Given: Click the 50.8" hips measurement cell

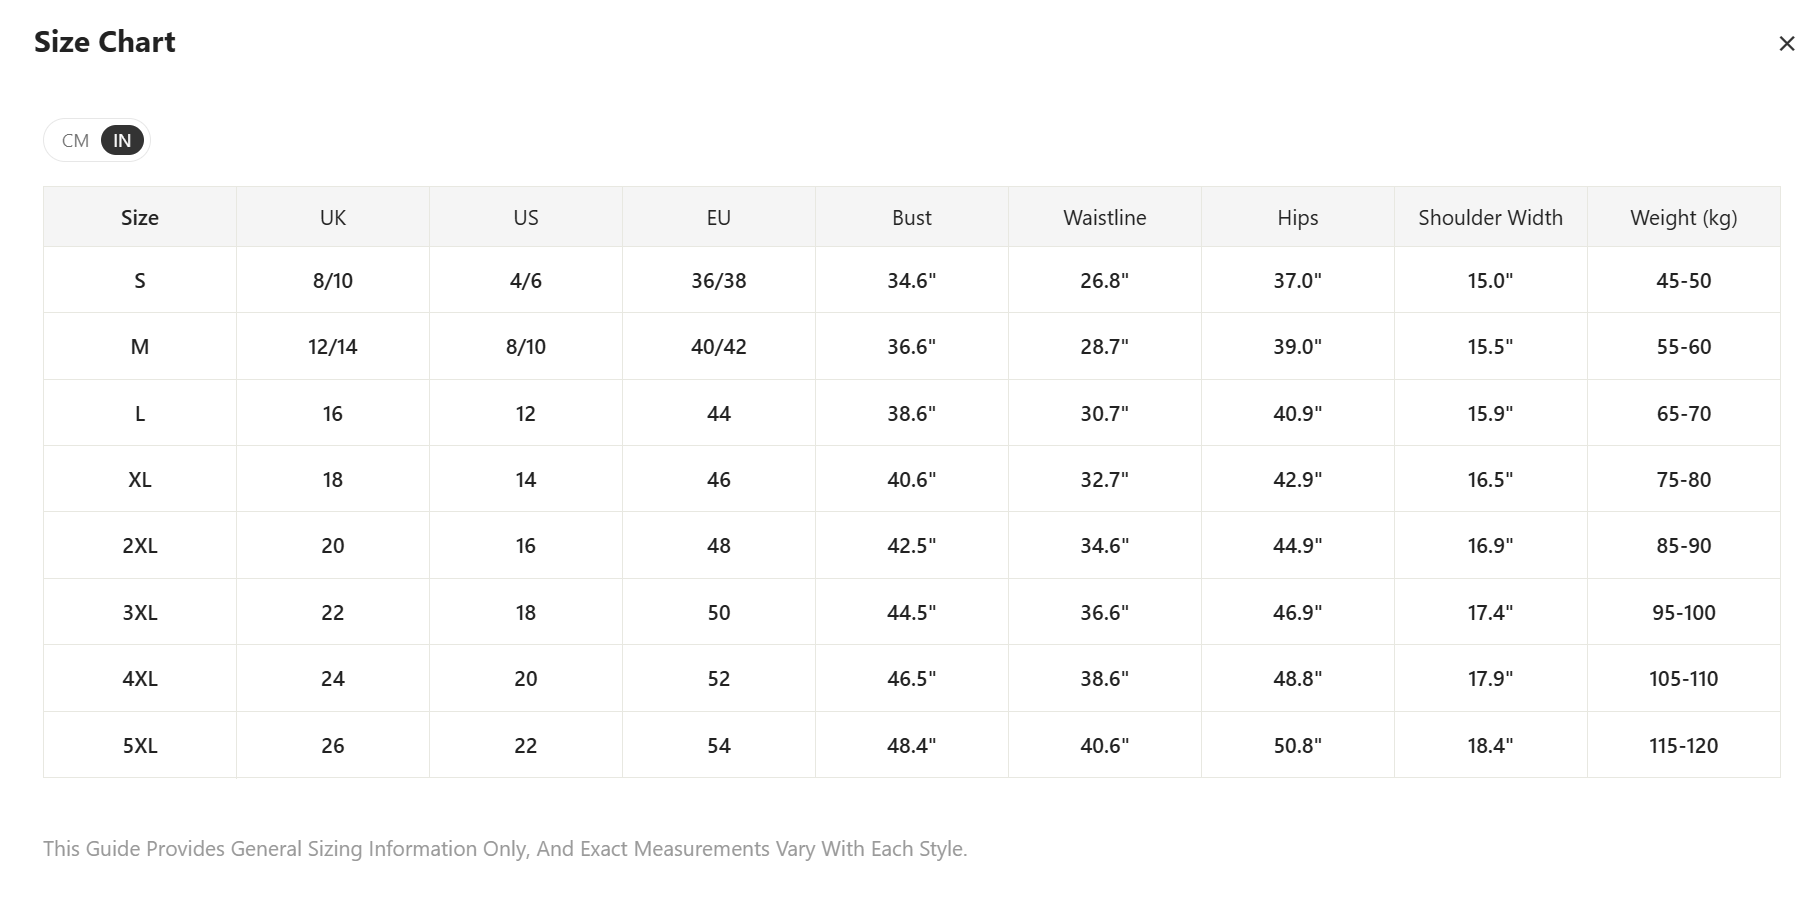Looking at the screenshot, I should click(x=1297, y=746).
